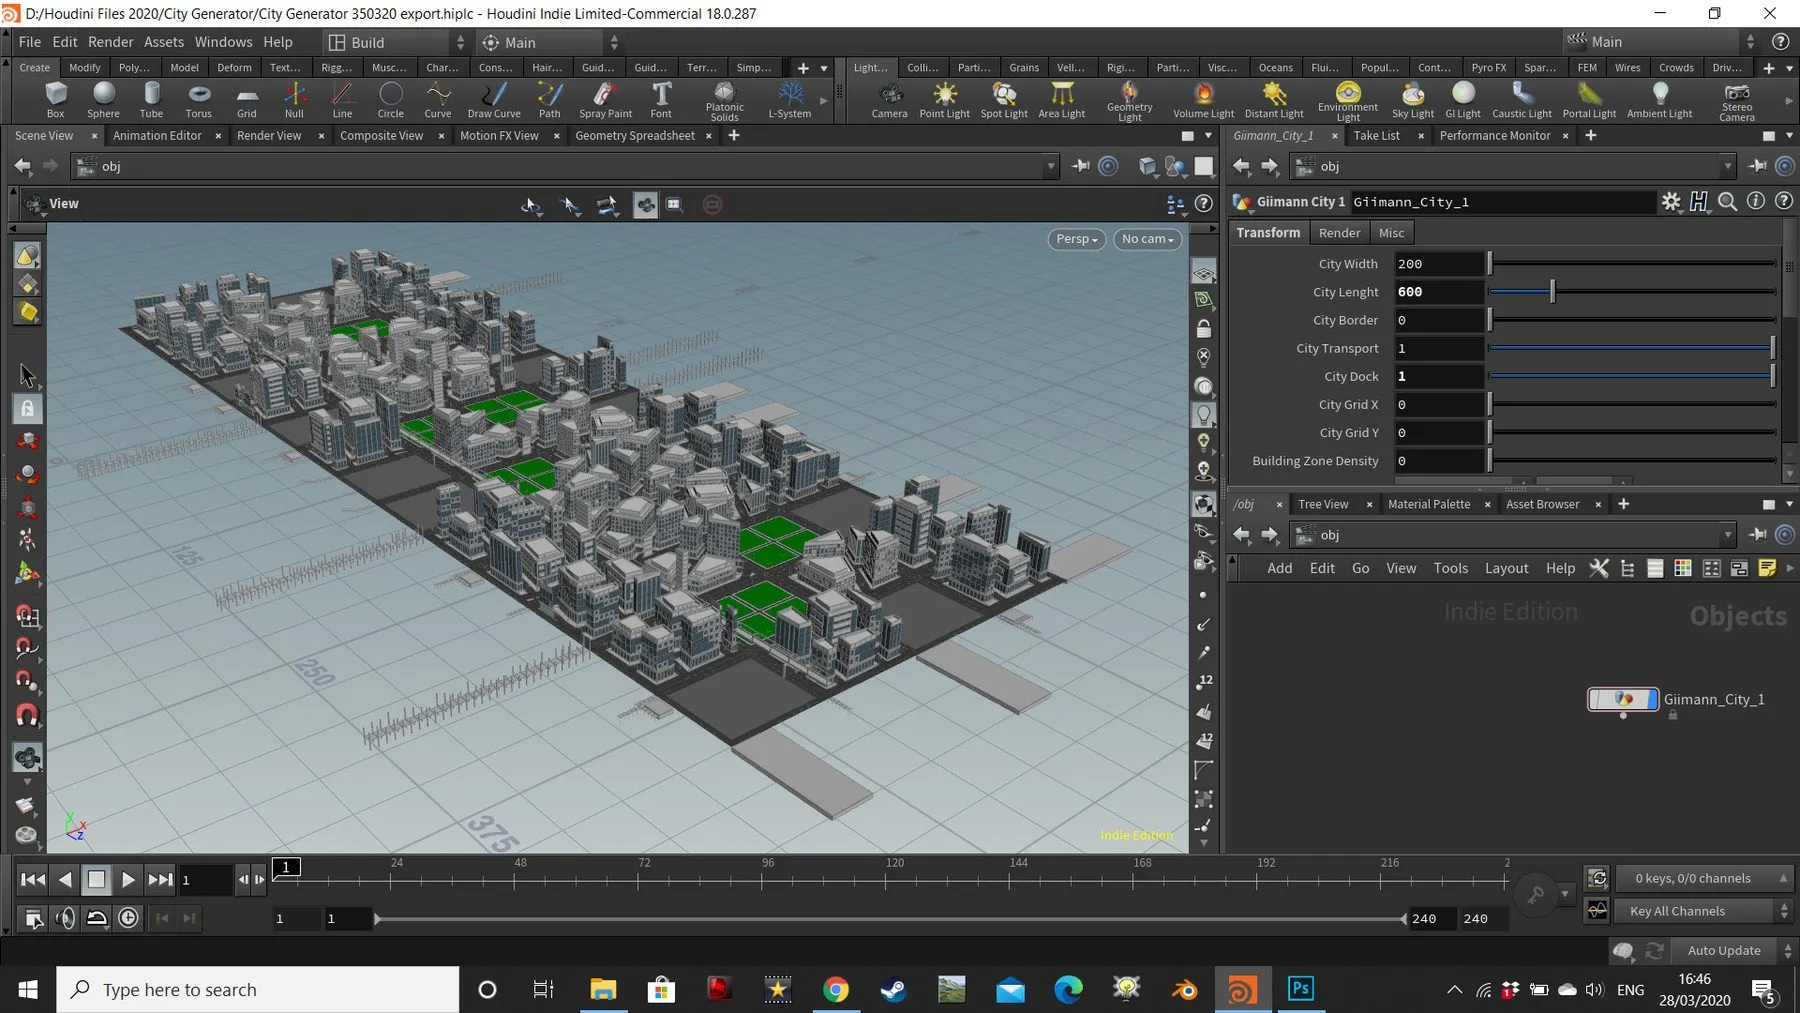
Task: Toggle the viewport camera lock icon
Action: (x=1204, y=328)
